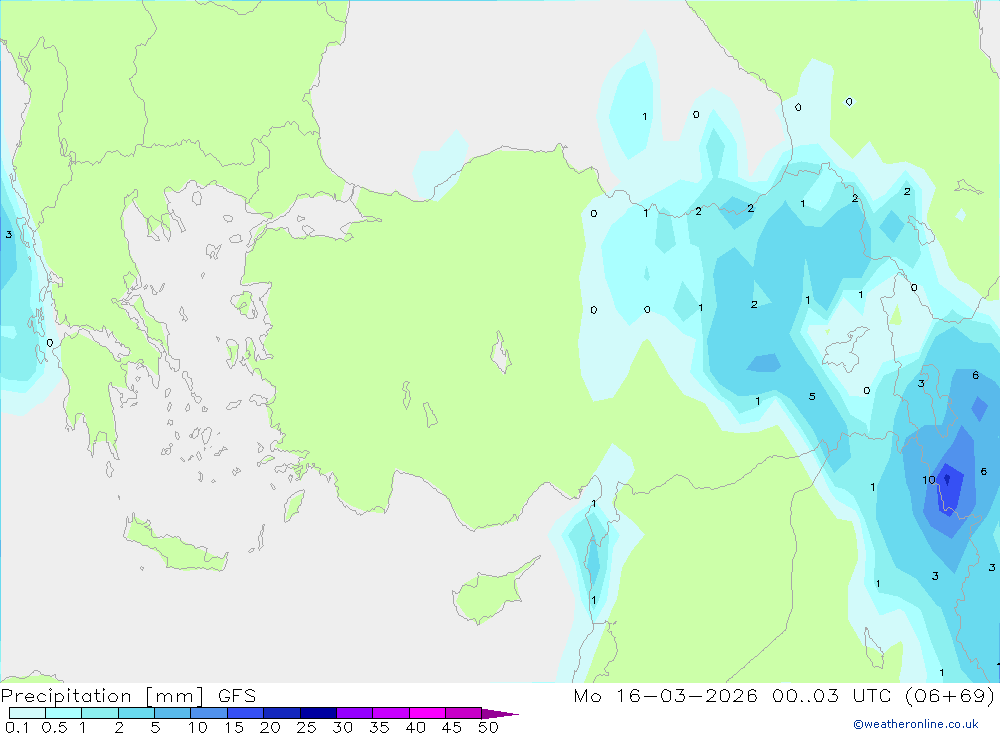Click the 'GFS' model label

coord(237,695)
